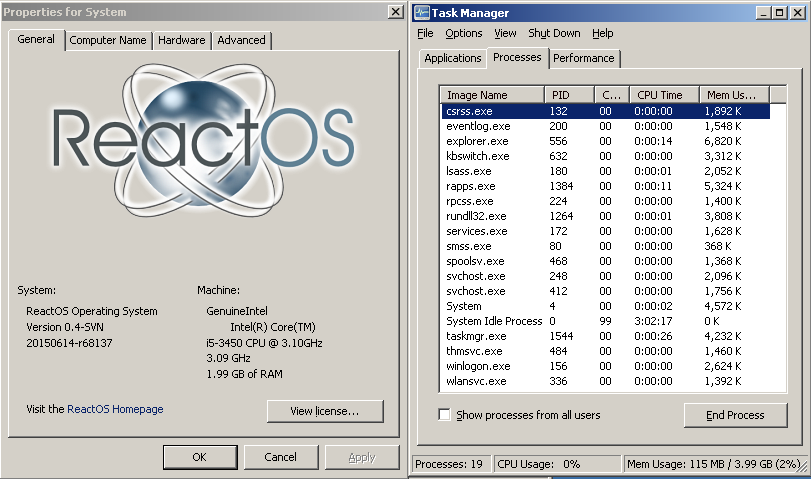Sort by the CPU column header
This screenshot has height=479, width=811.
(x=612, y=95)
